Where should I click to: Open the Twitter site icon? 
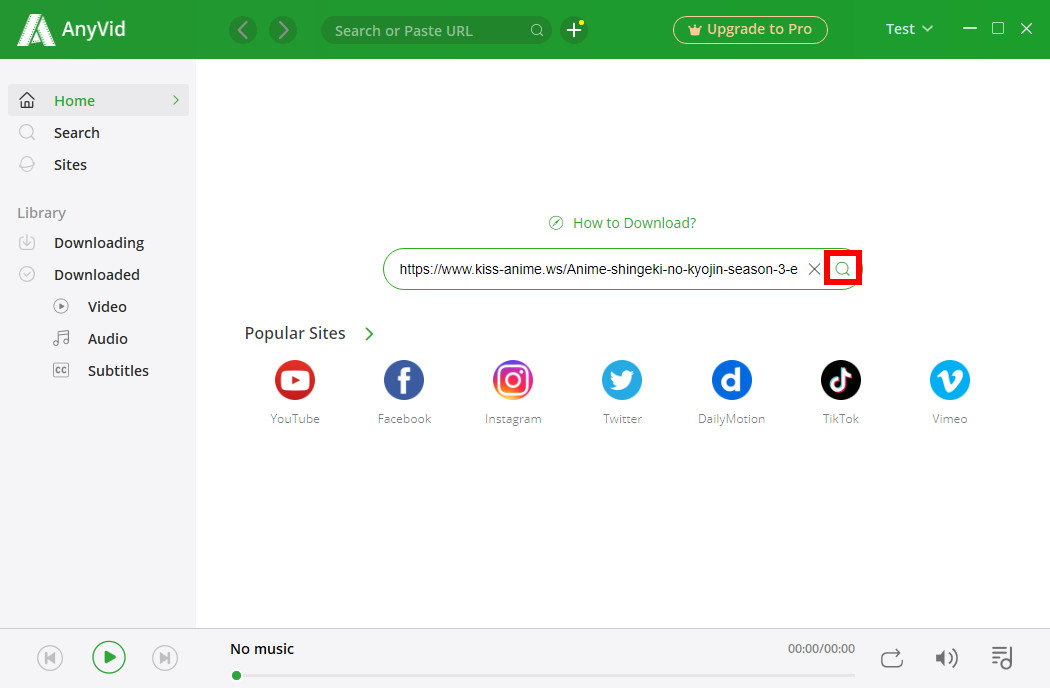click(622, 381)
